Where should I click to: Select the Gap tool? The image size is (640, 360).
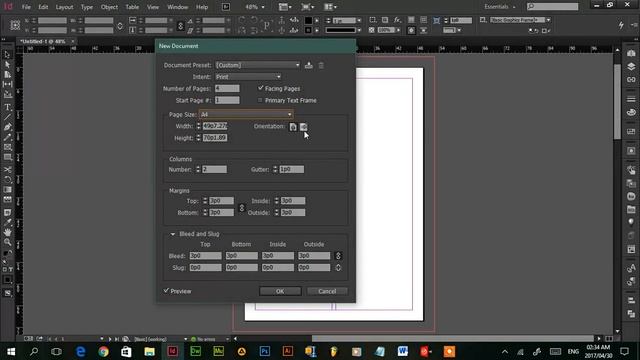(x=7, y=84)
